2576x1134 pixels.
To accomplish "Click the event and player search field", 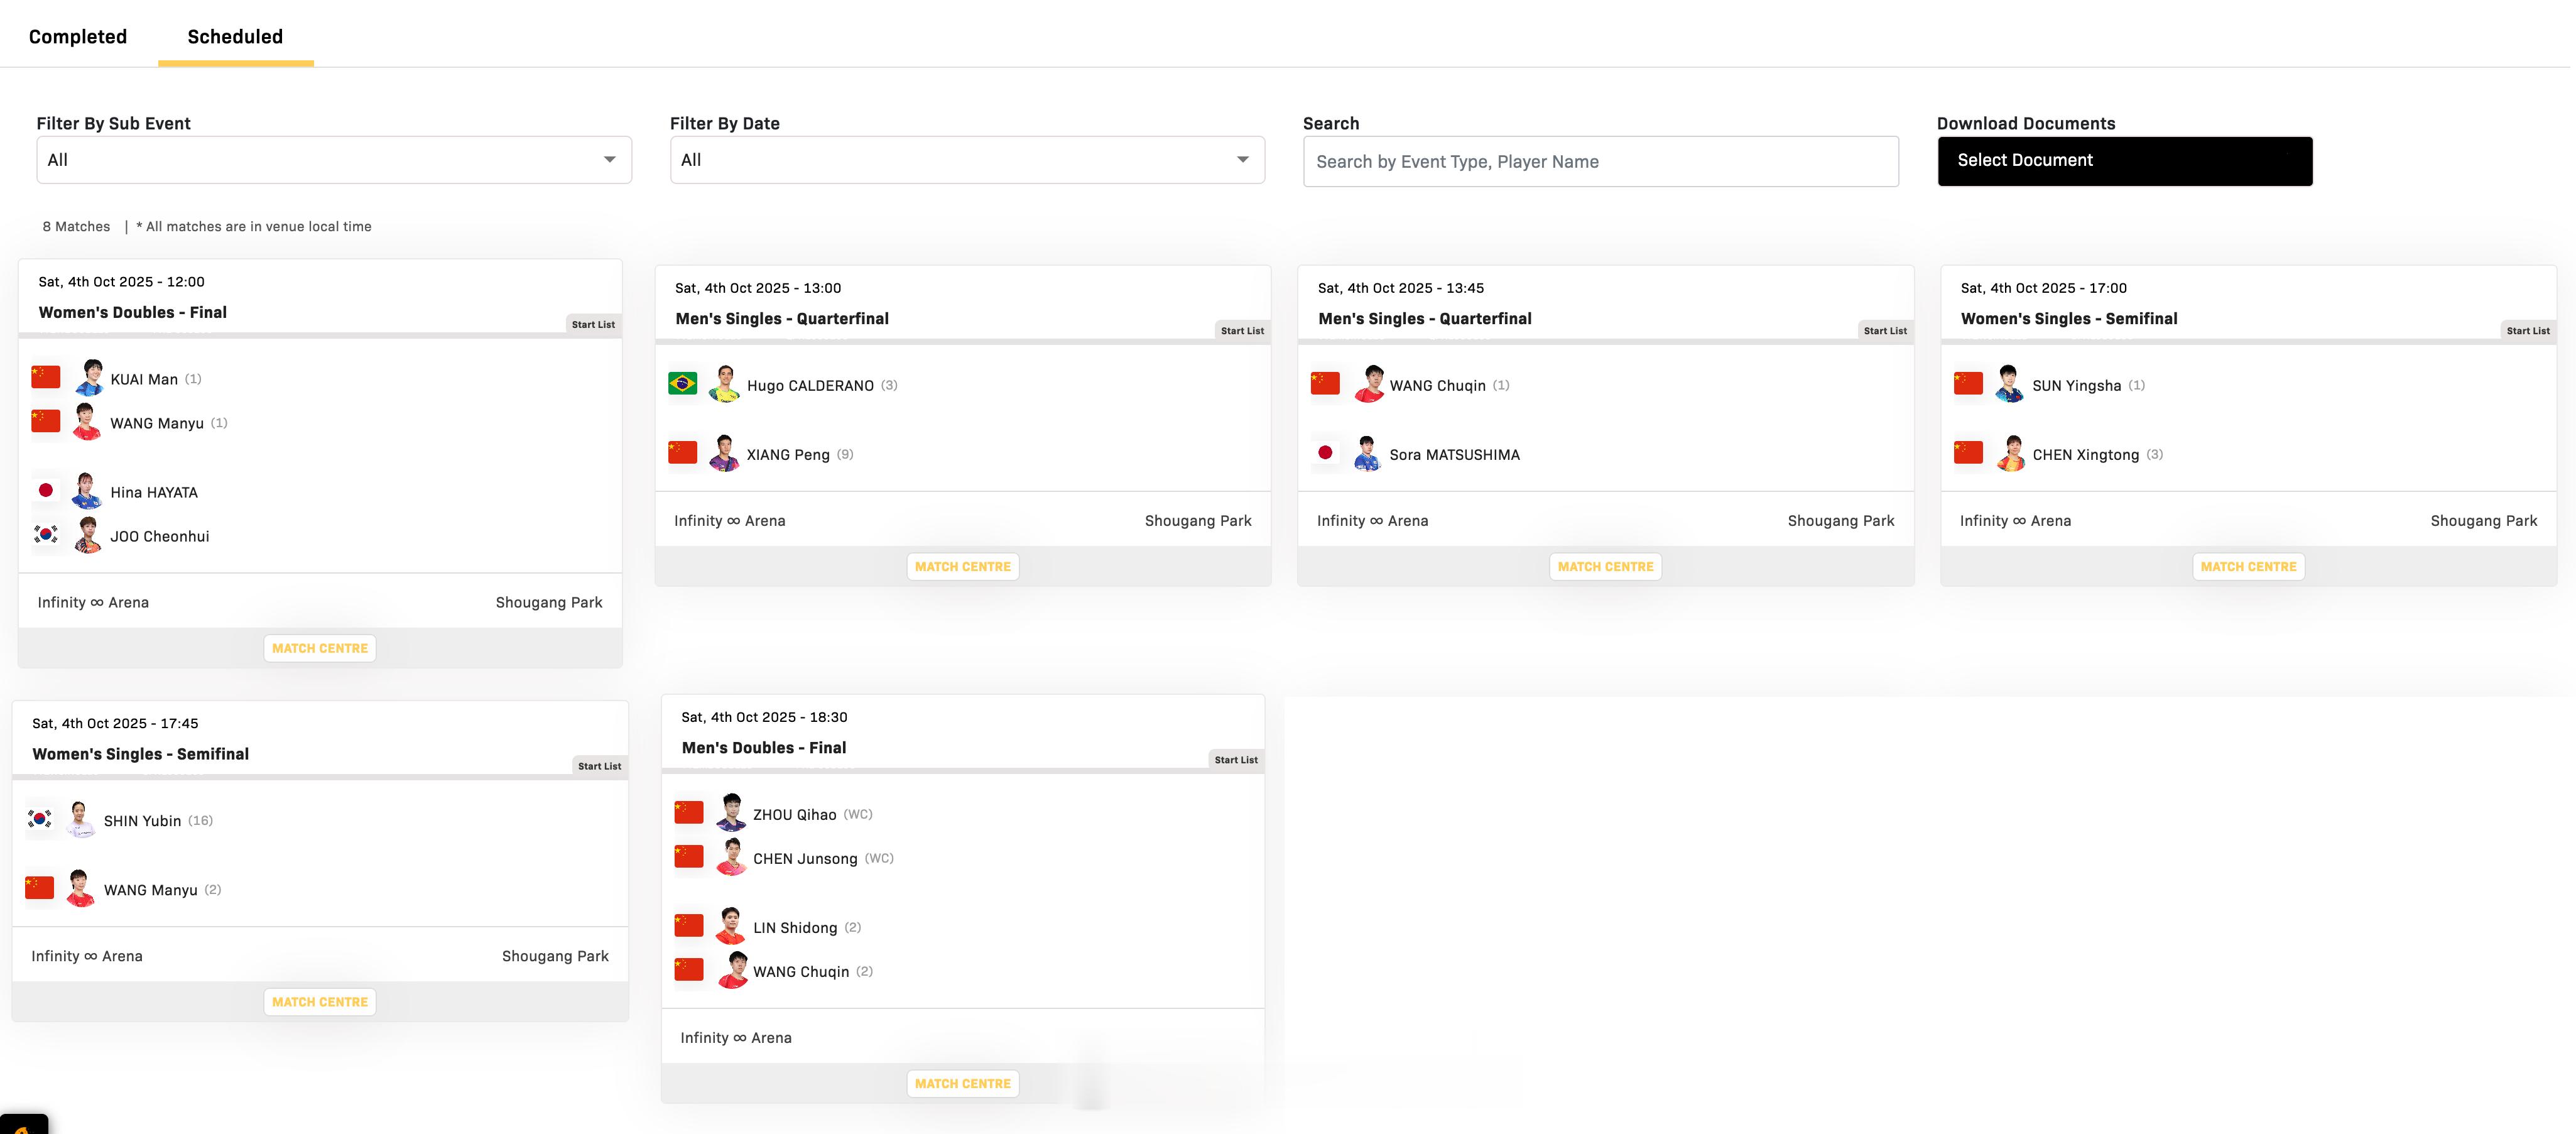I will [1600, 162].
